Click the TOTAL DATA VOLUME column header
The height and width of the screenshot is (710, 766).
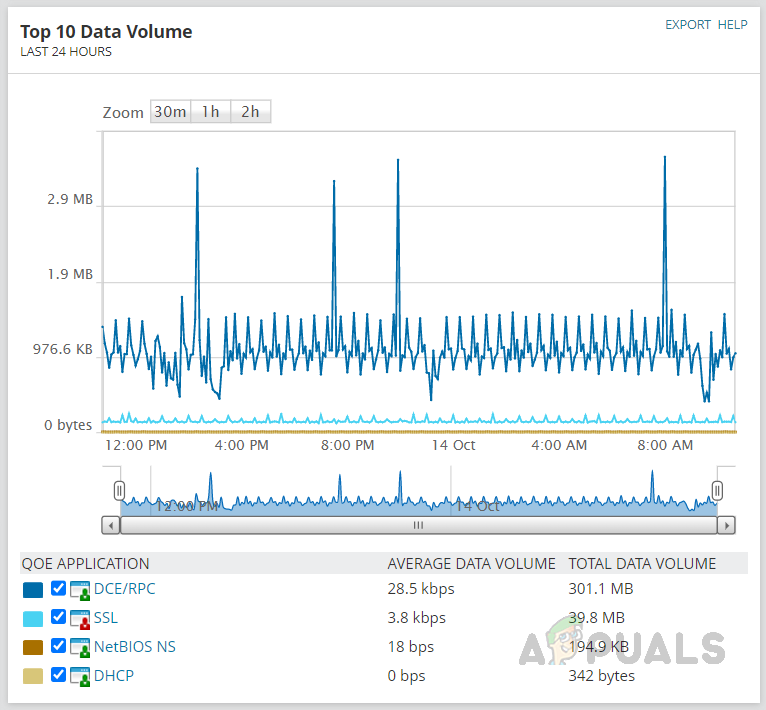(642, 563)
